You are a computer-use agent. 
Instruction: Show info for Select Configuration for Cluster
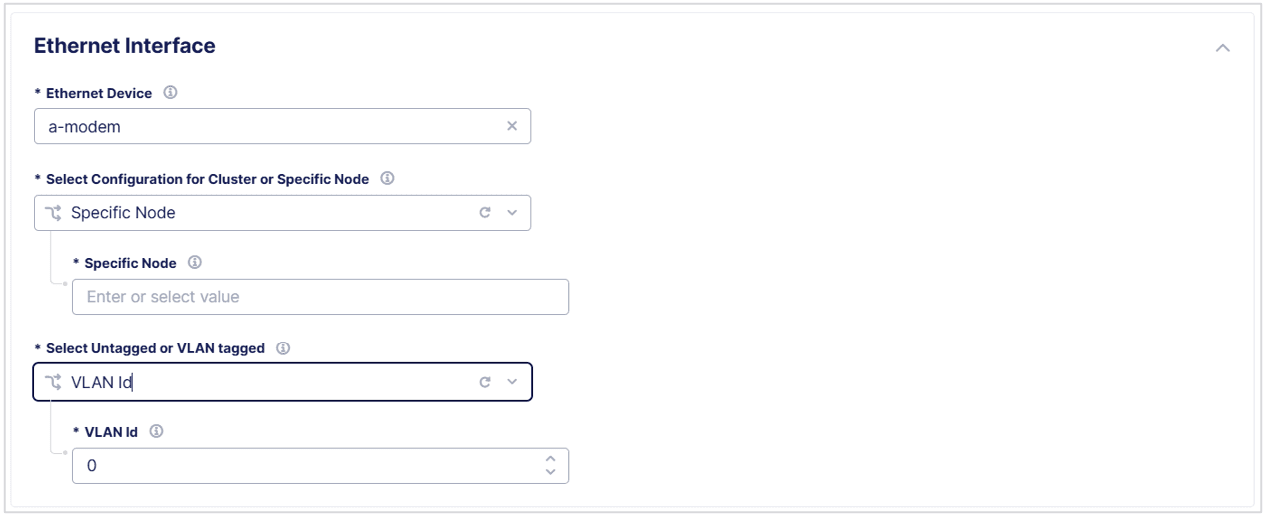(387, 180)
